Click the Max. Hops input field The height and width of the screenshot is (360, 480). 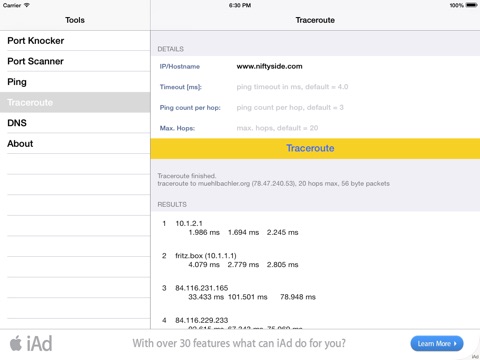click(x=277, y=128)
